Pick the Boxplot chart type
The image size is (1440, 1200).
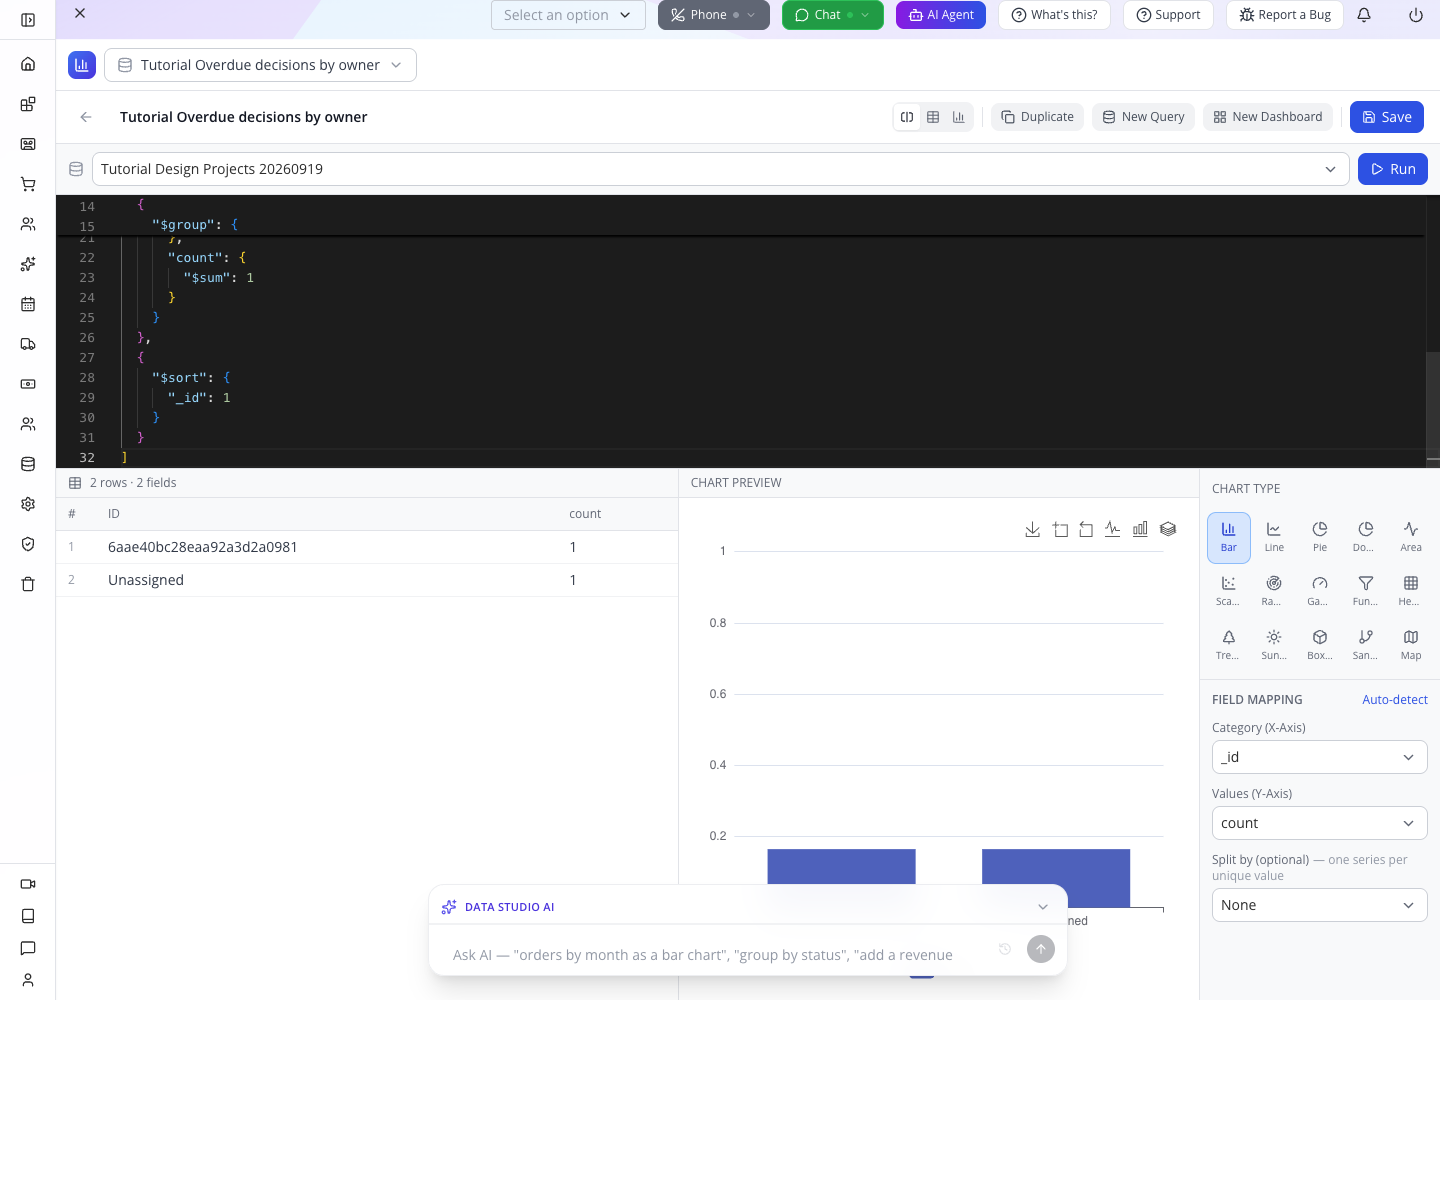tap(1320, 645)
